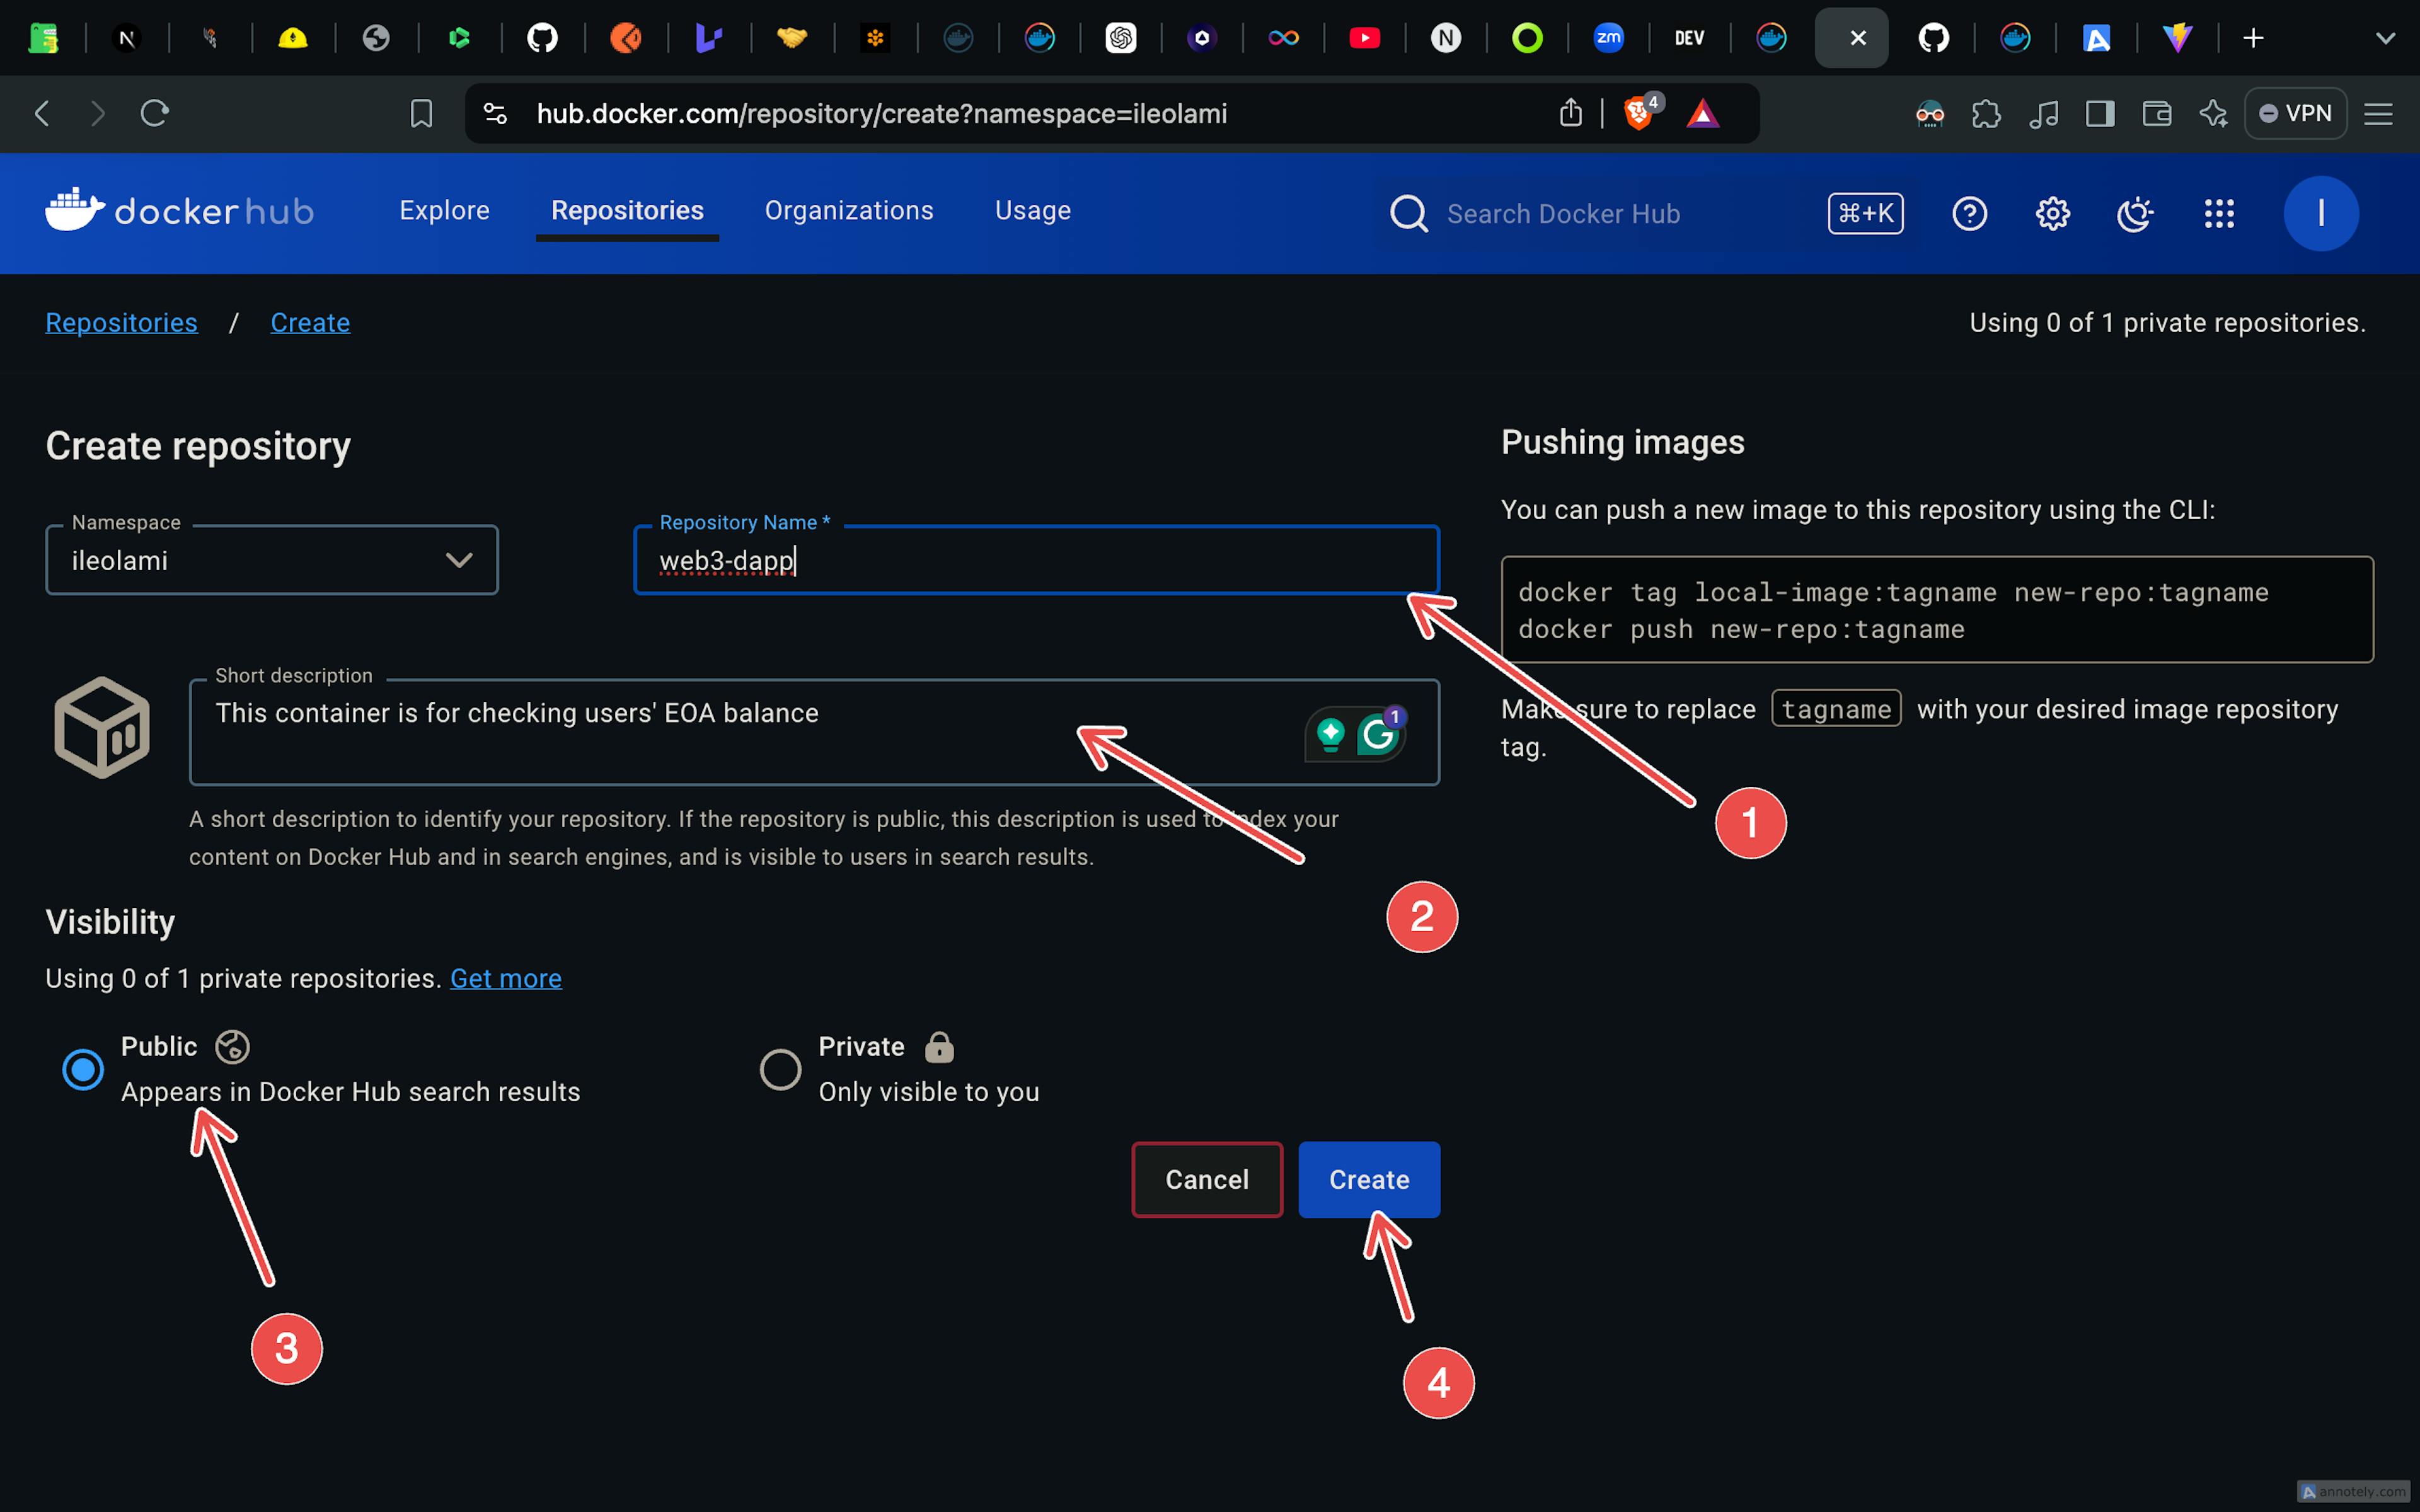Click the Create breadcrumb link
2420x1512 pixels.
tap(310, 323)
